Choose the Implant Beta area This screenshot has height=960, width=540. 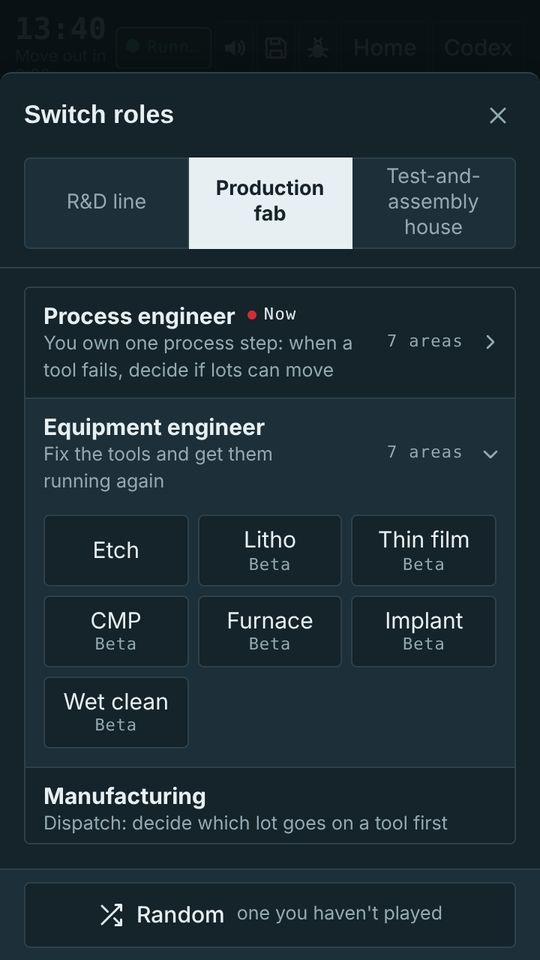point(424,631)
